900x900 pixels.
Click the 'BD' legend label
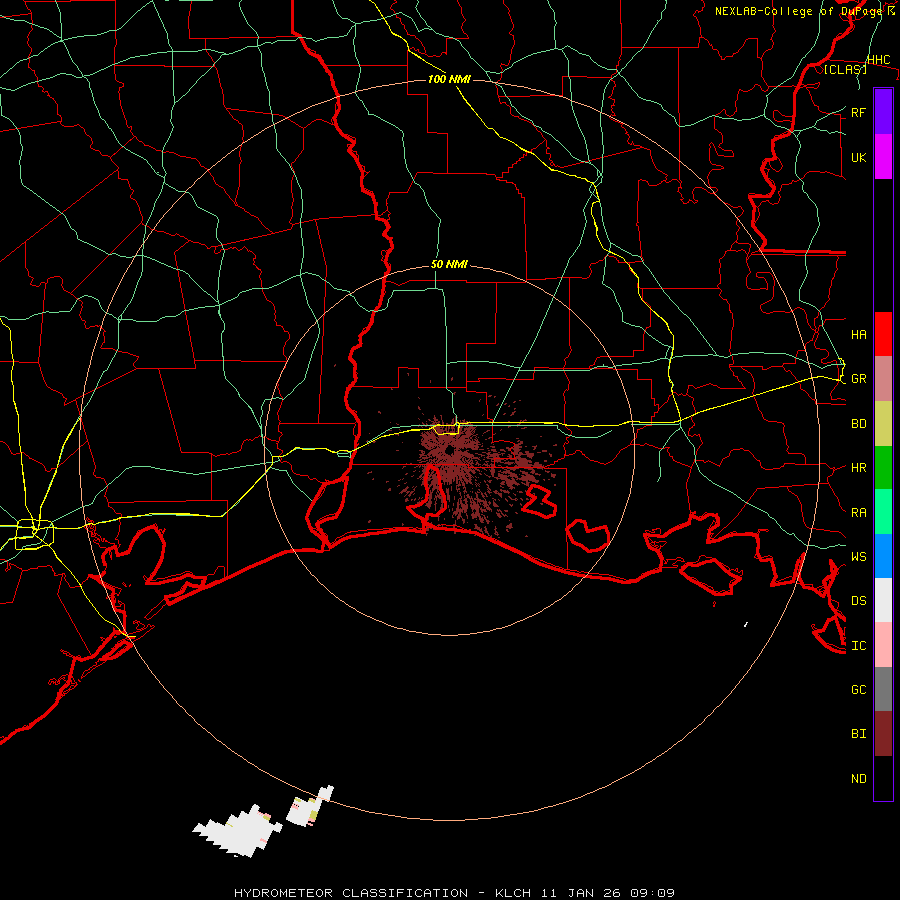point(858,424)
